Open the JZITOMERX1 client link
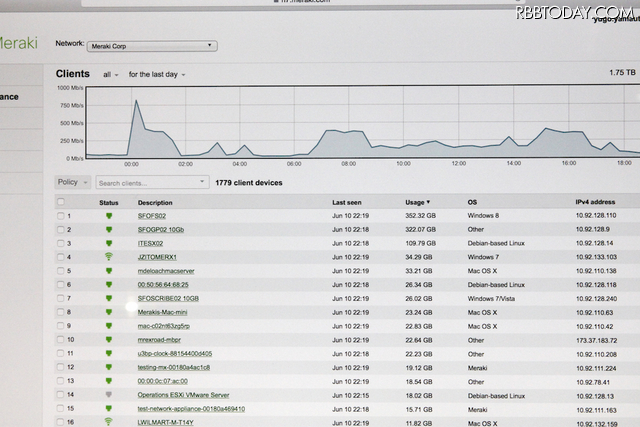The height and width of the screenshot is (427, 640). point(157,257)
